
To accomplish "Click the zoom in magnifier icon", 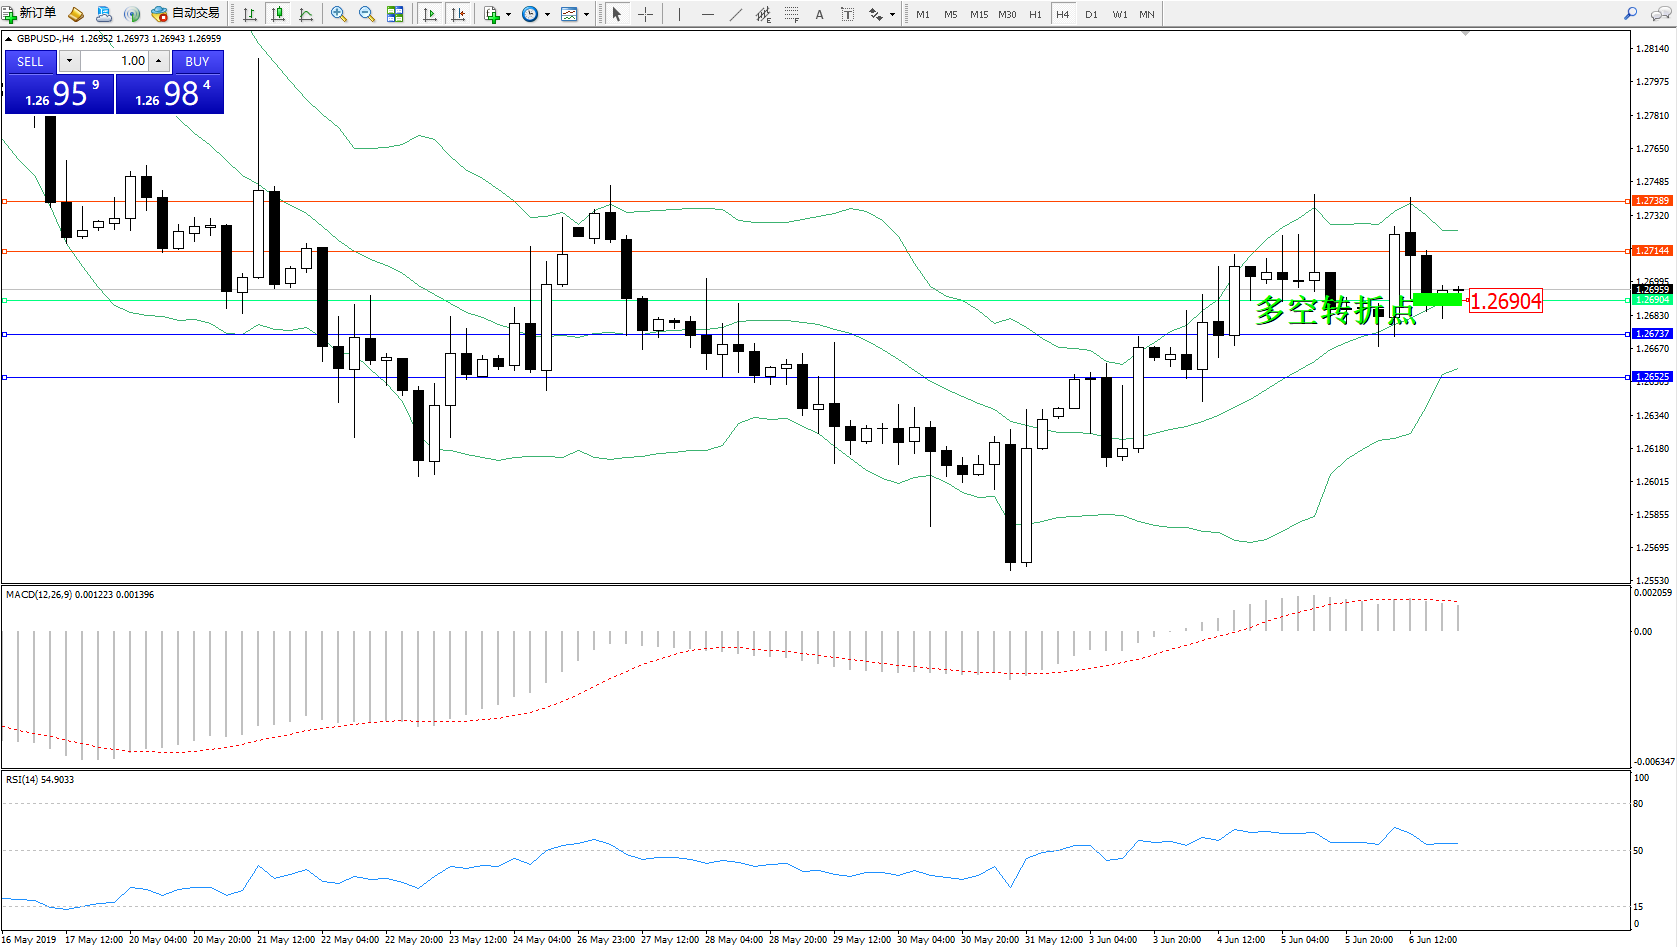I will pos(339,14).
